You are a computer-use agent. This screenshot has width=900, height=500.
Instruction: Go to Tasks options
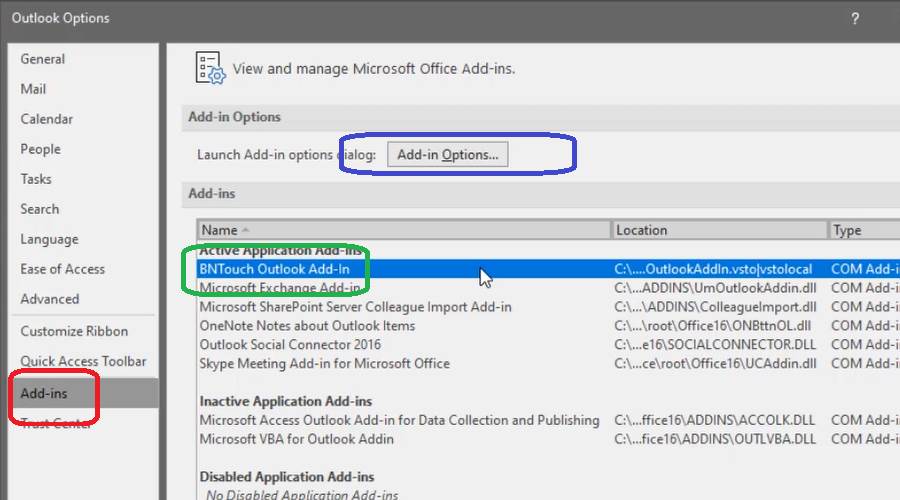pyautogui.click(x=36, y=179)
